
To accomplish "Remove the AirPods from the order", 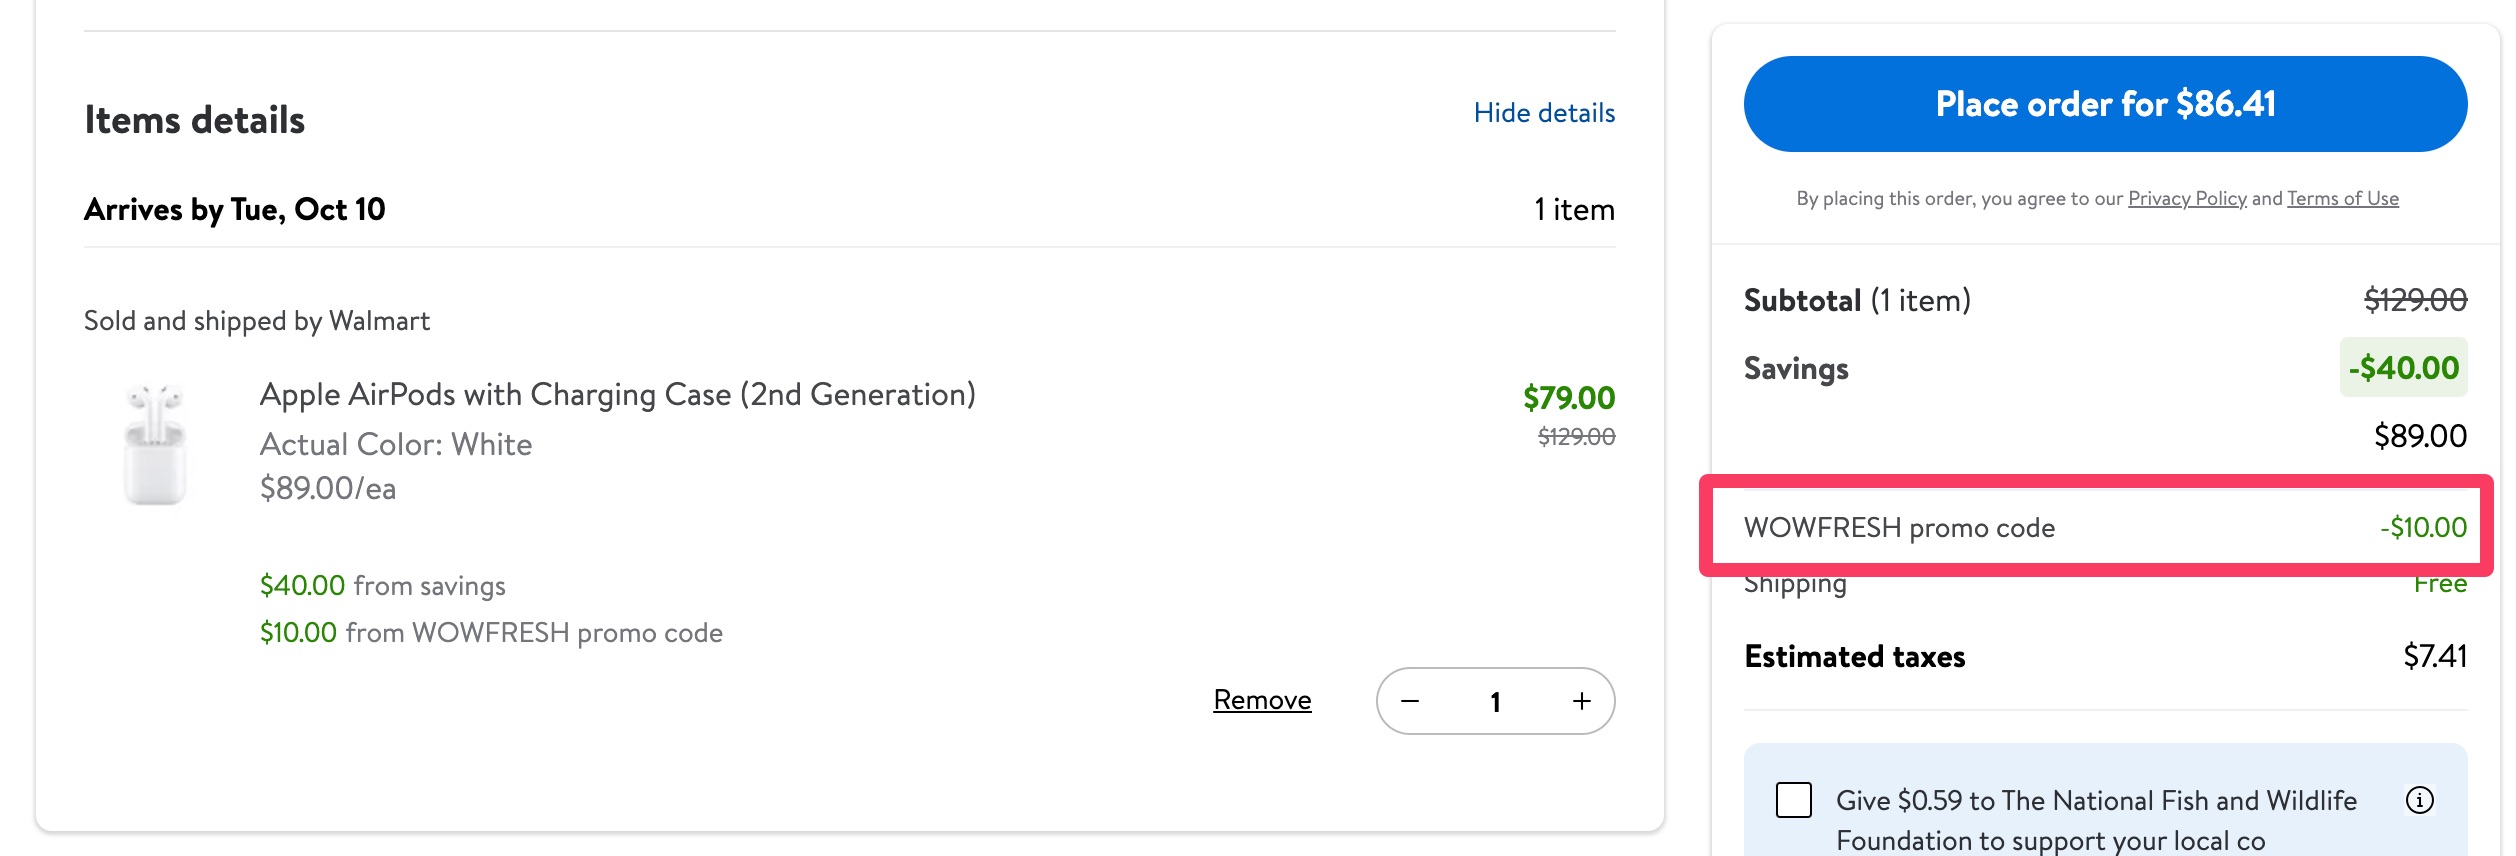I will click(1262, 699).
